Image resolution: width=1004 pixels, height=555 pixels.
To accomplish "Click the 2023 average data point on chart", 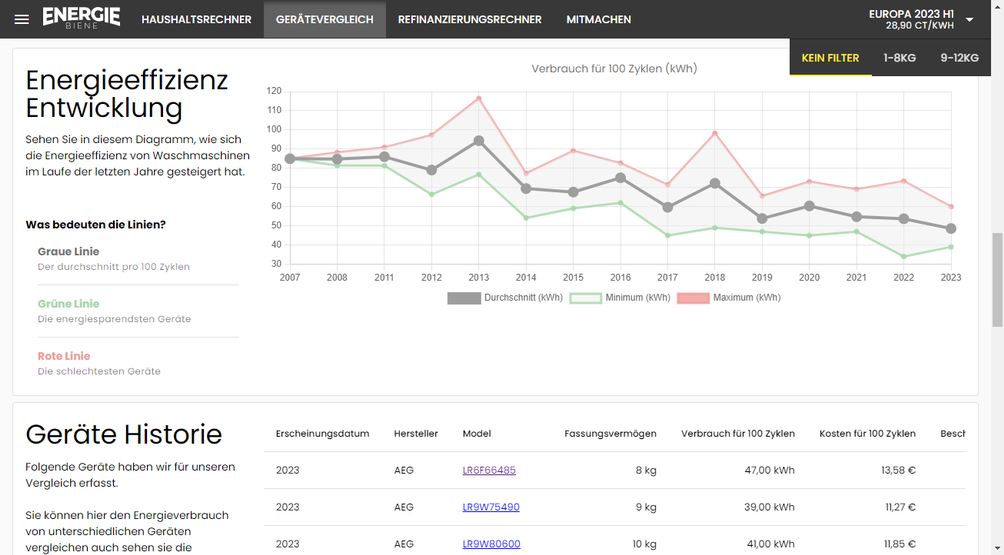I will pyautogui.click(x=951, y=229).
